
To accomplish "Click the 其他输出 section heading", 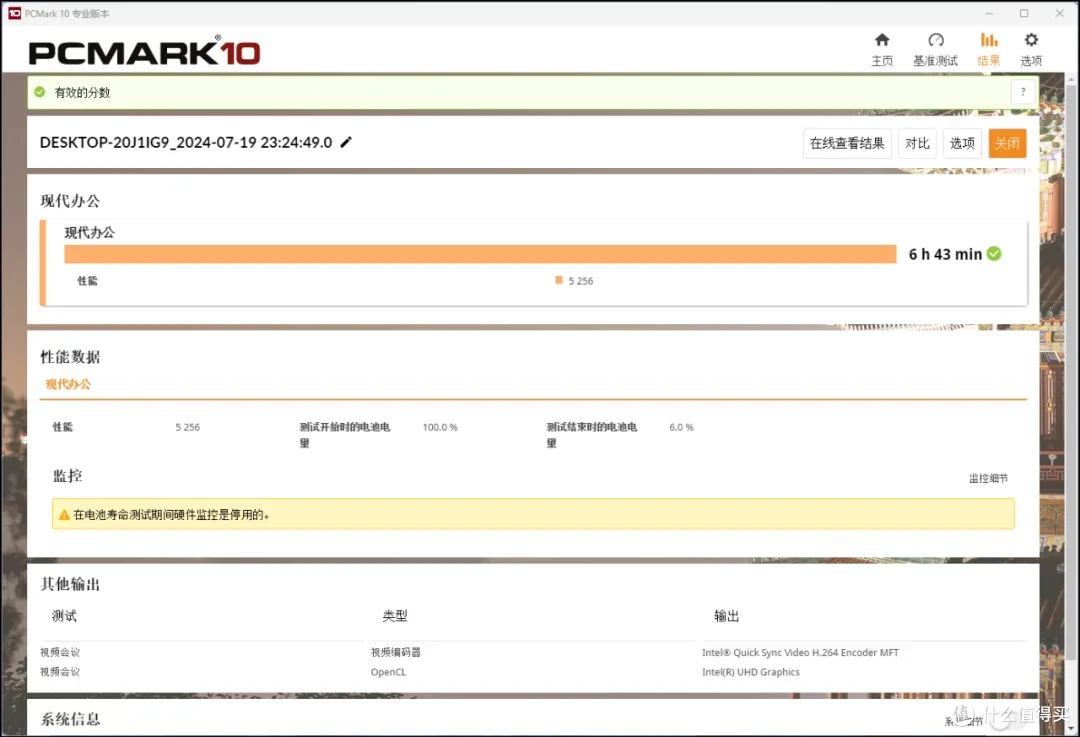I will pos(70,584).
